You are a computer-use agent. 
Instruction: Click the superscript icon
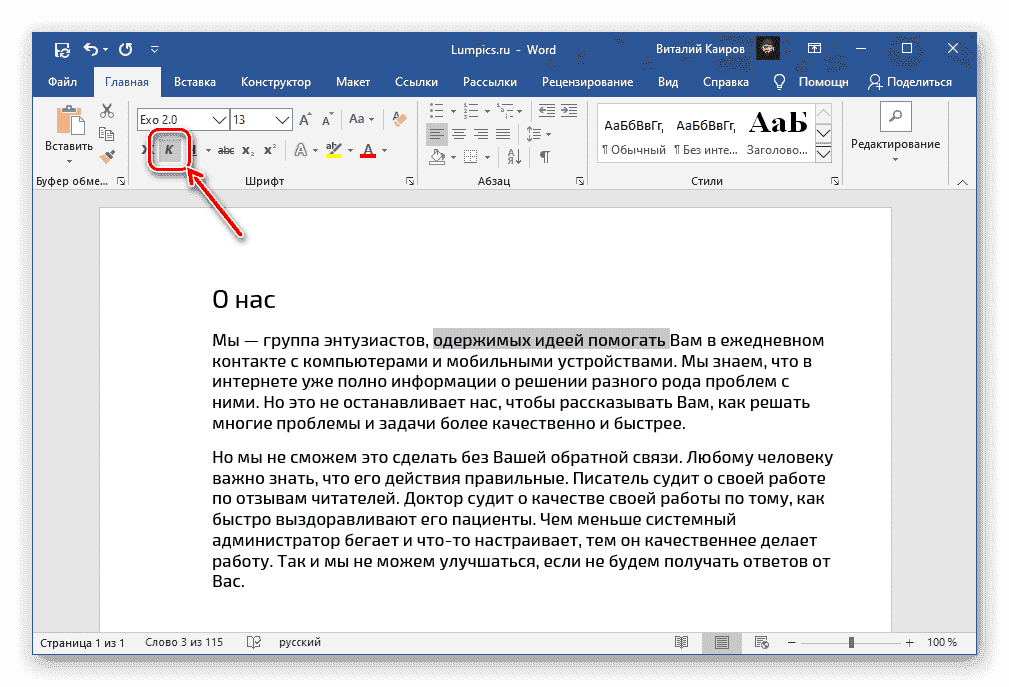pyautogui.click(x=269, y=148)
